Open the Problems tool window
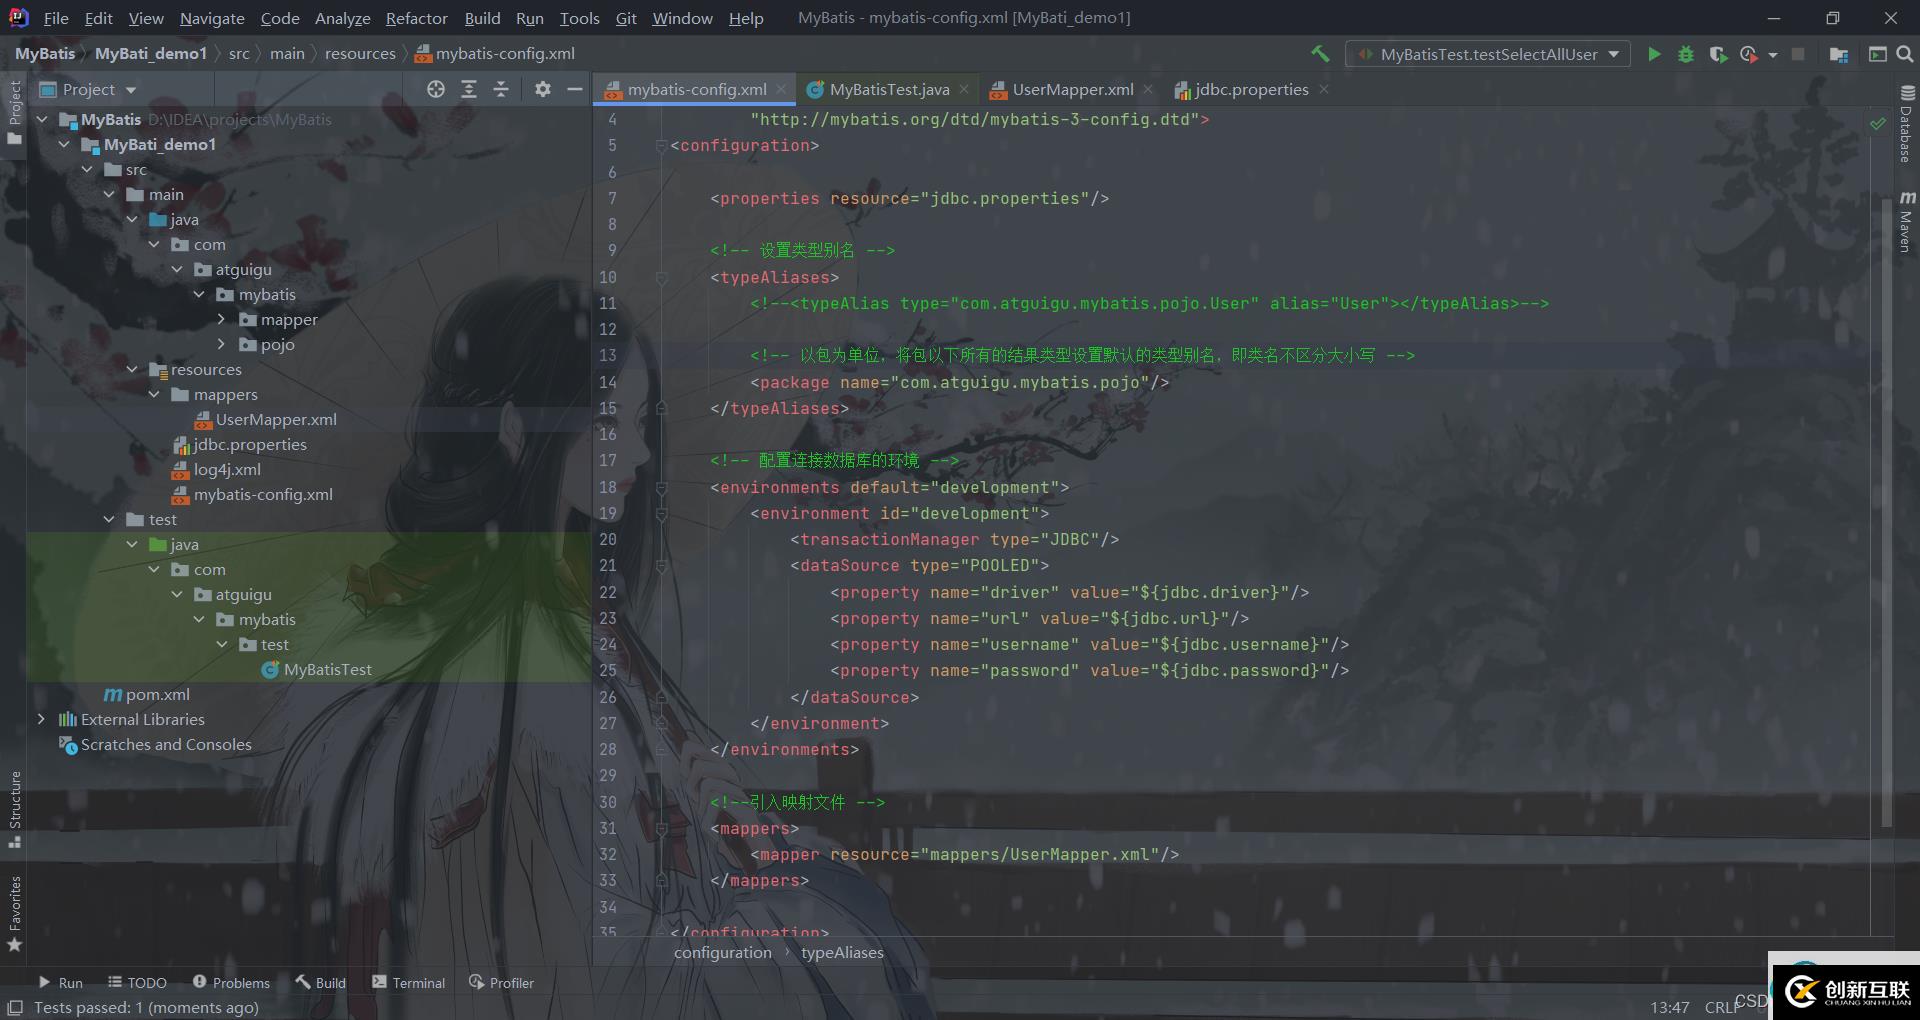1920x1020 pixels. 231,983
